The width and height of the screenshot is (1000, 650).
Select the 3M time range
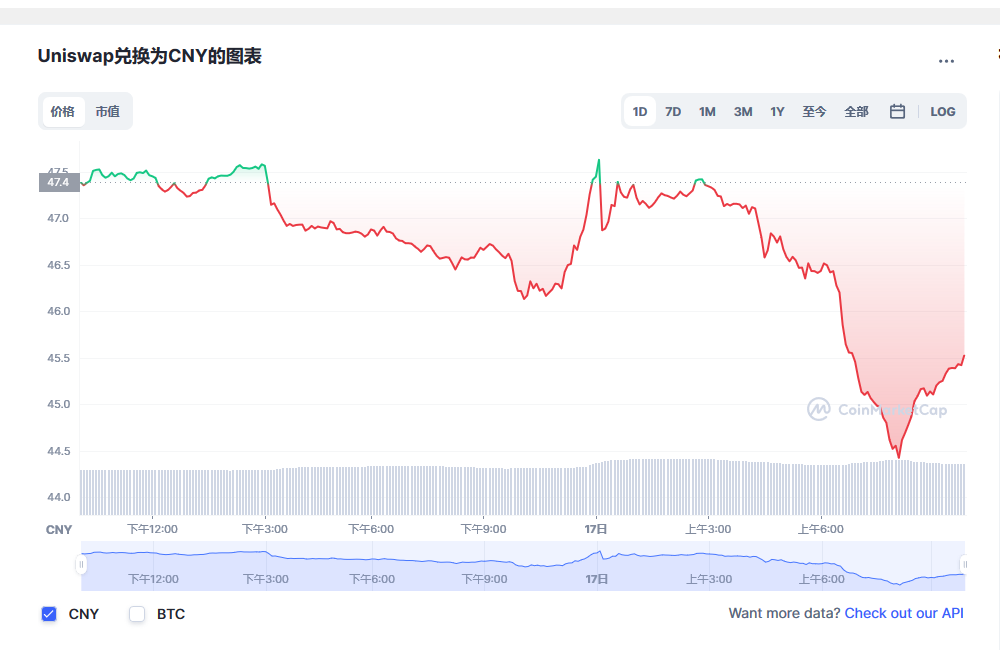click(x=743, y=112)
